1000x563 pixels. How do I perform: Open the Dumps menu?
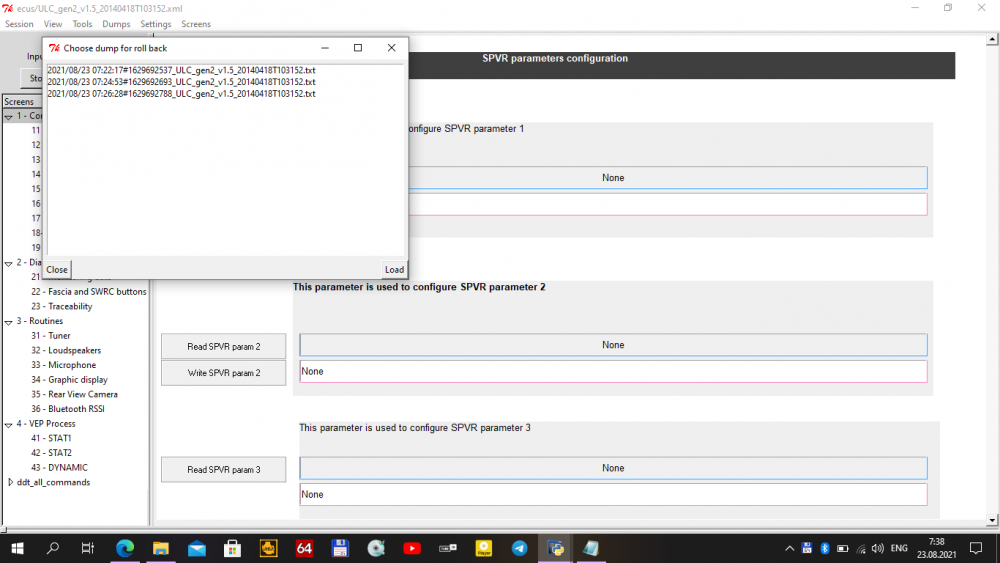coord(116,24)
